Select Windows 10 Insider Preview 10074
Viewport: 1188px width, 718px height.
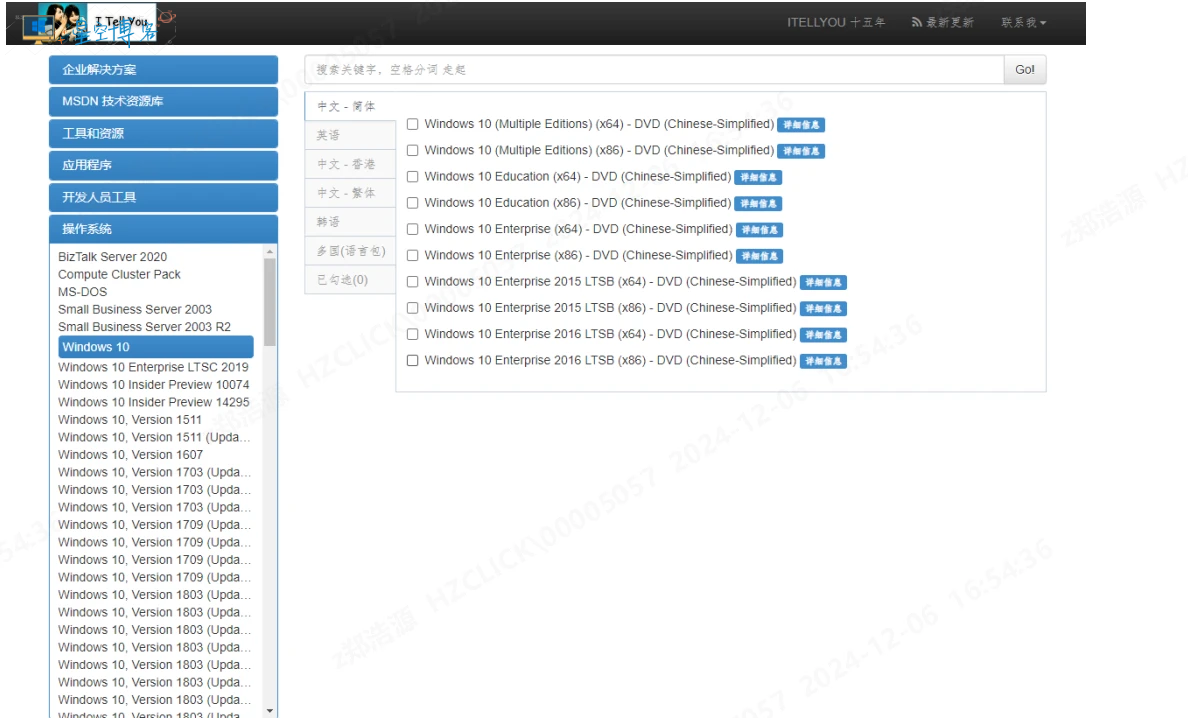154,385
